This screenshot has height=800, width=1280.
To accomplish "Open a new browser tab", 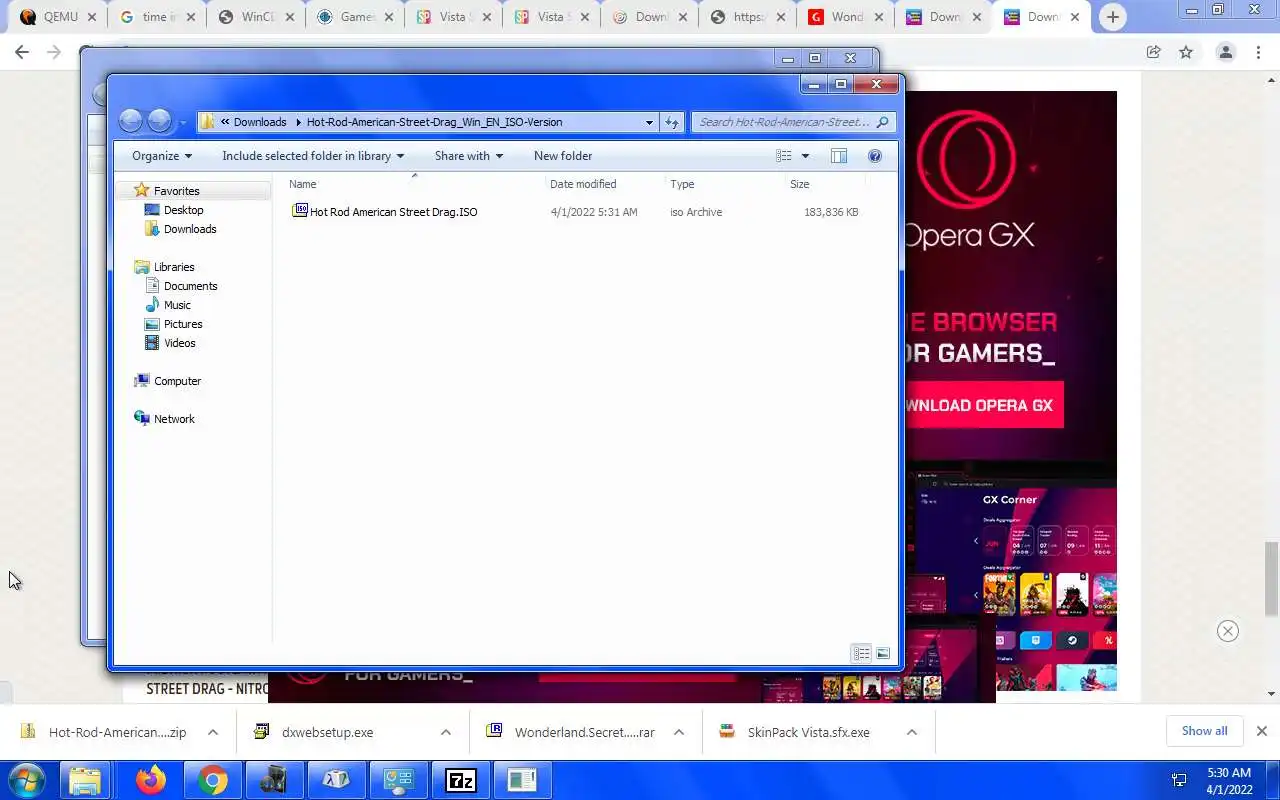I will click(x=1112, y=17).
